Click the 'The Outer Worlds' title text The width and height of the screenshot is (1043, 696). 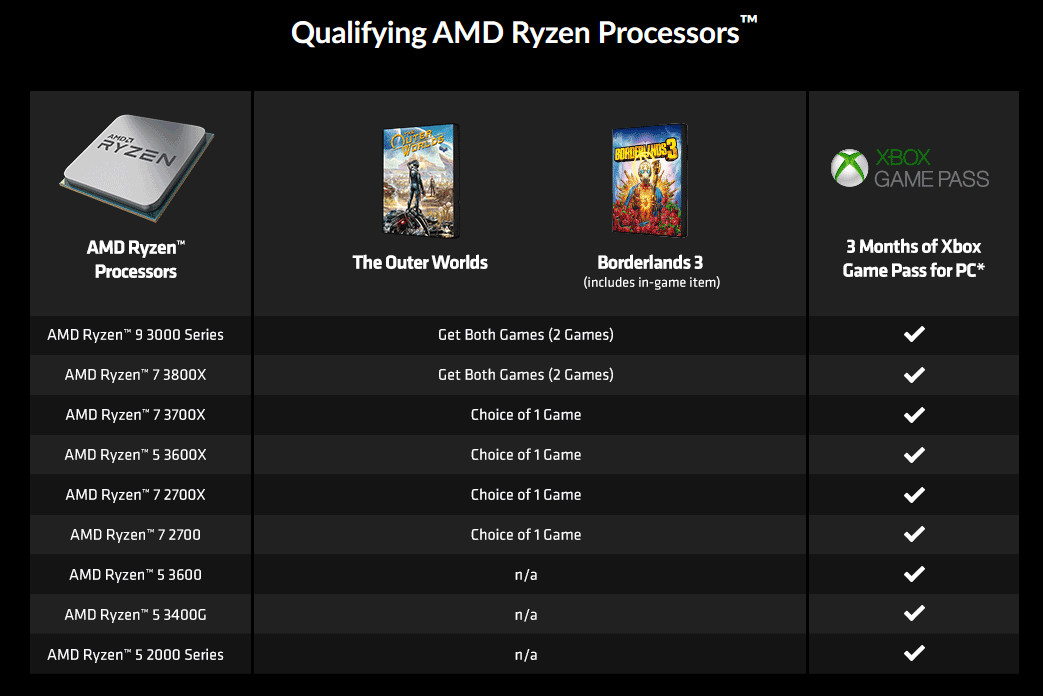[420, 262]
